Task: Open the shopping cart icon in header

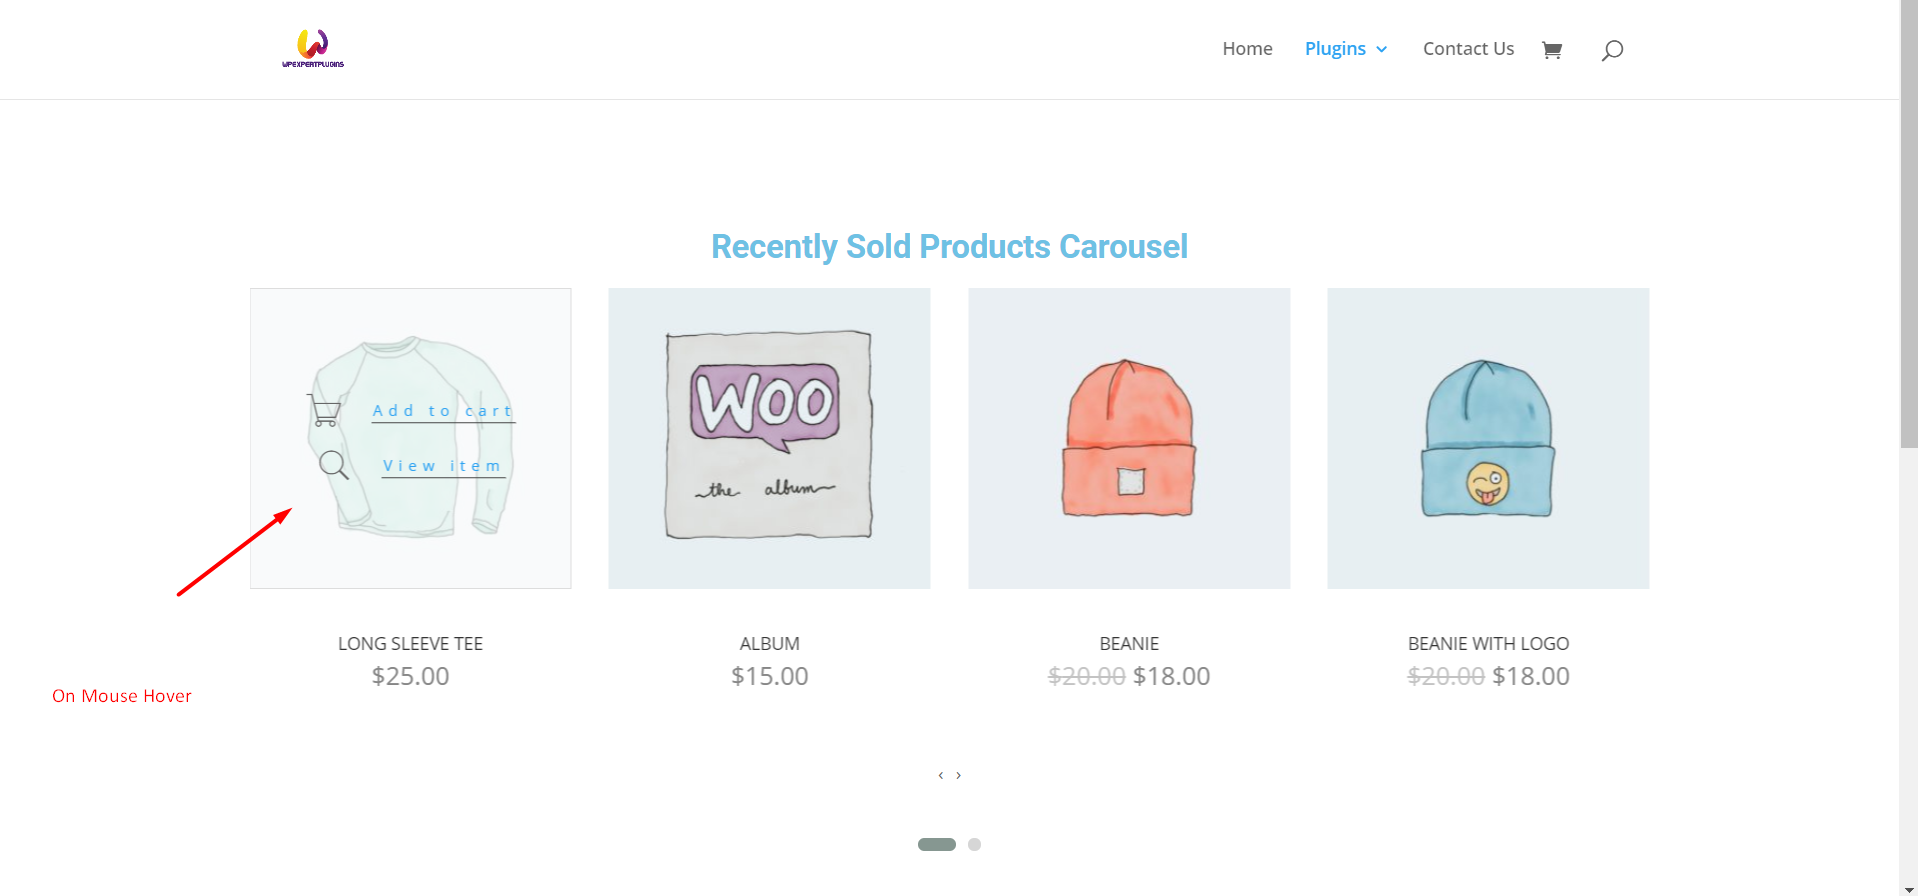Action: click(1551, 50)
